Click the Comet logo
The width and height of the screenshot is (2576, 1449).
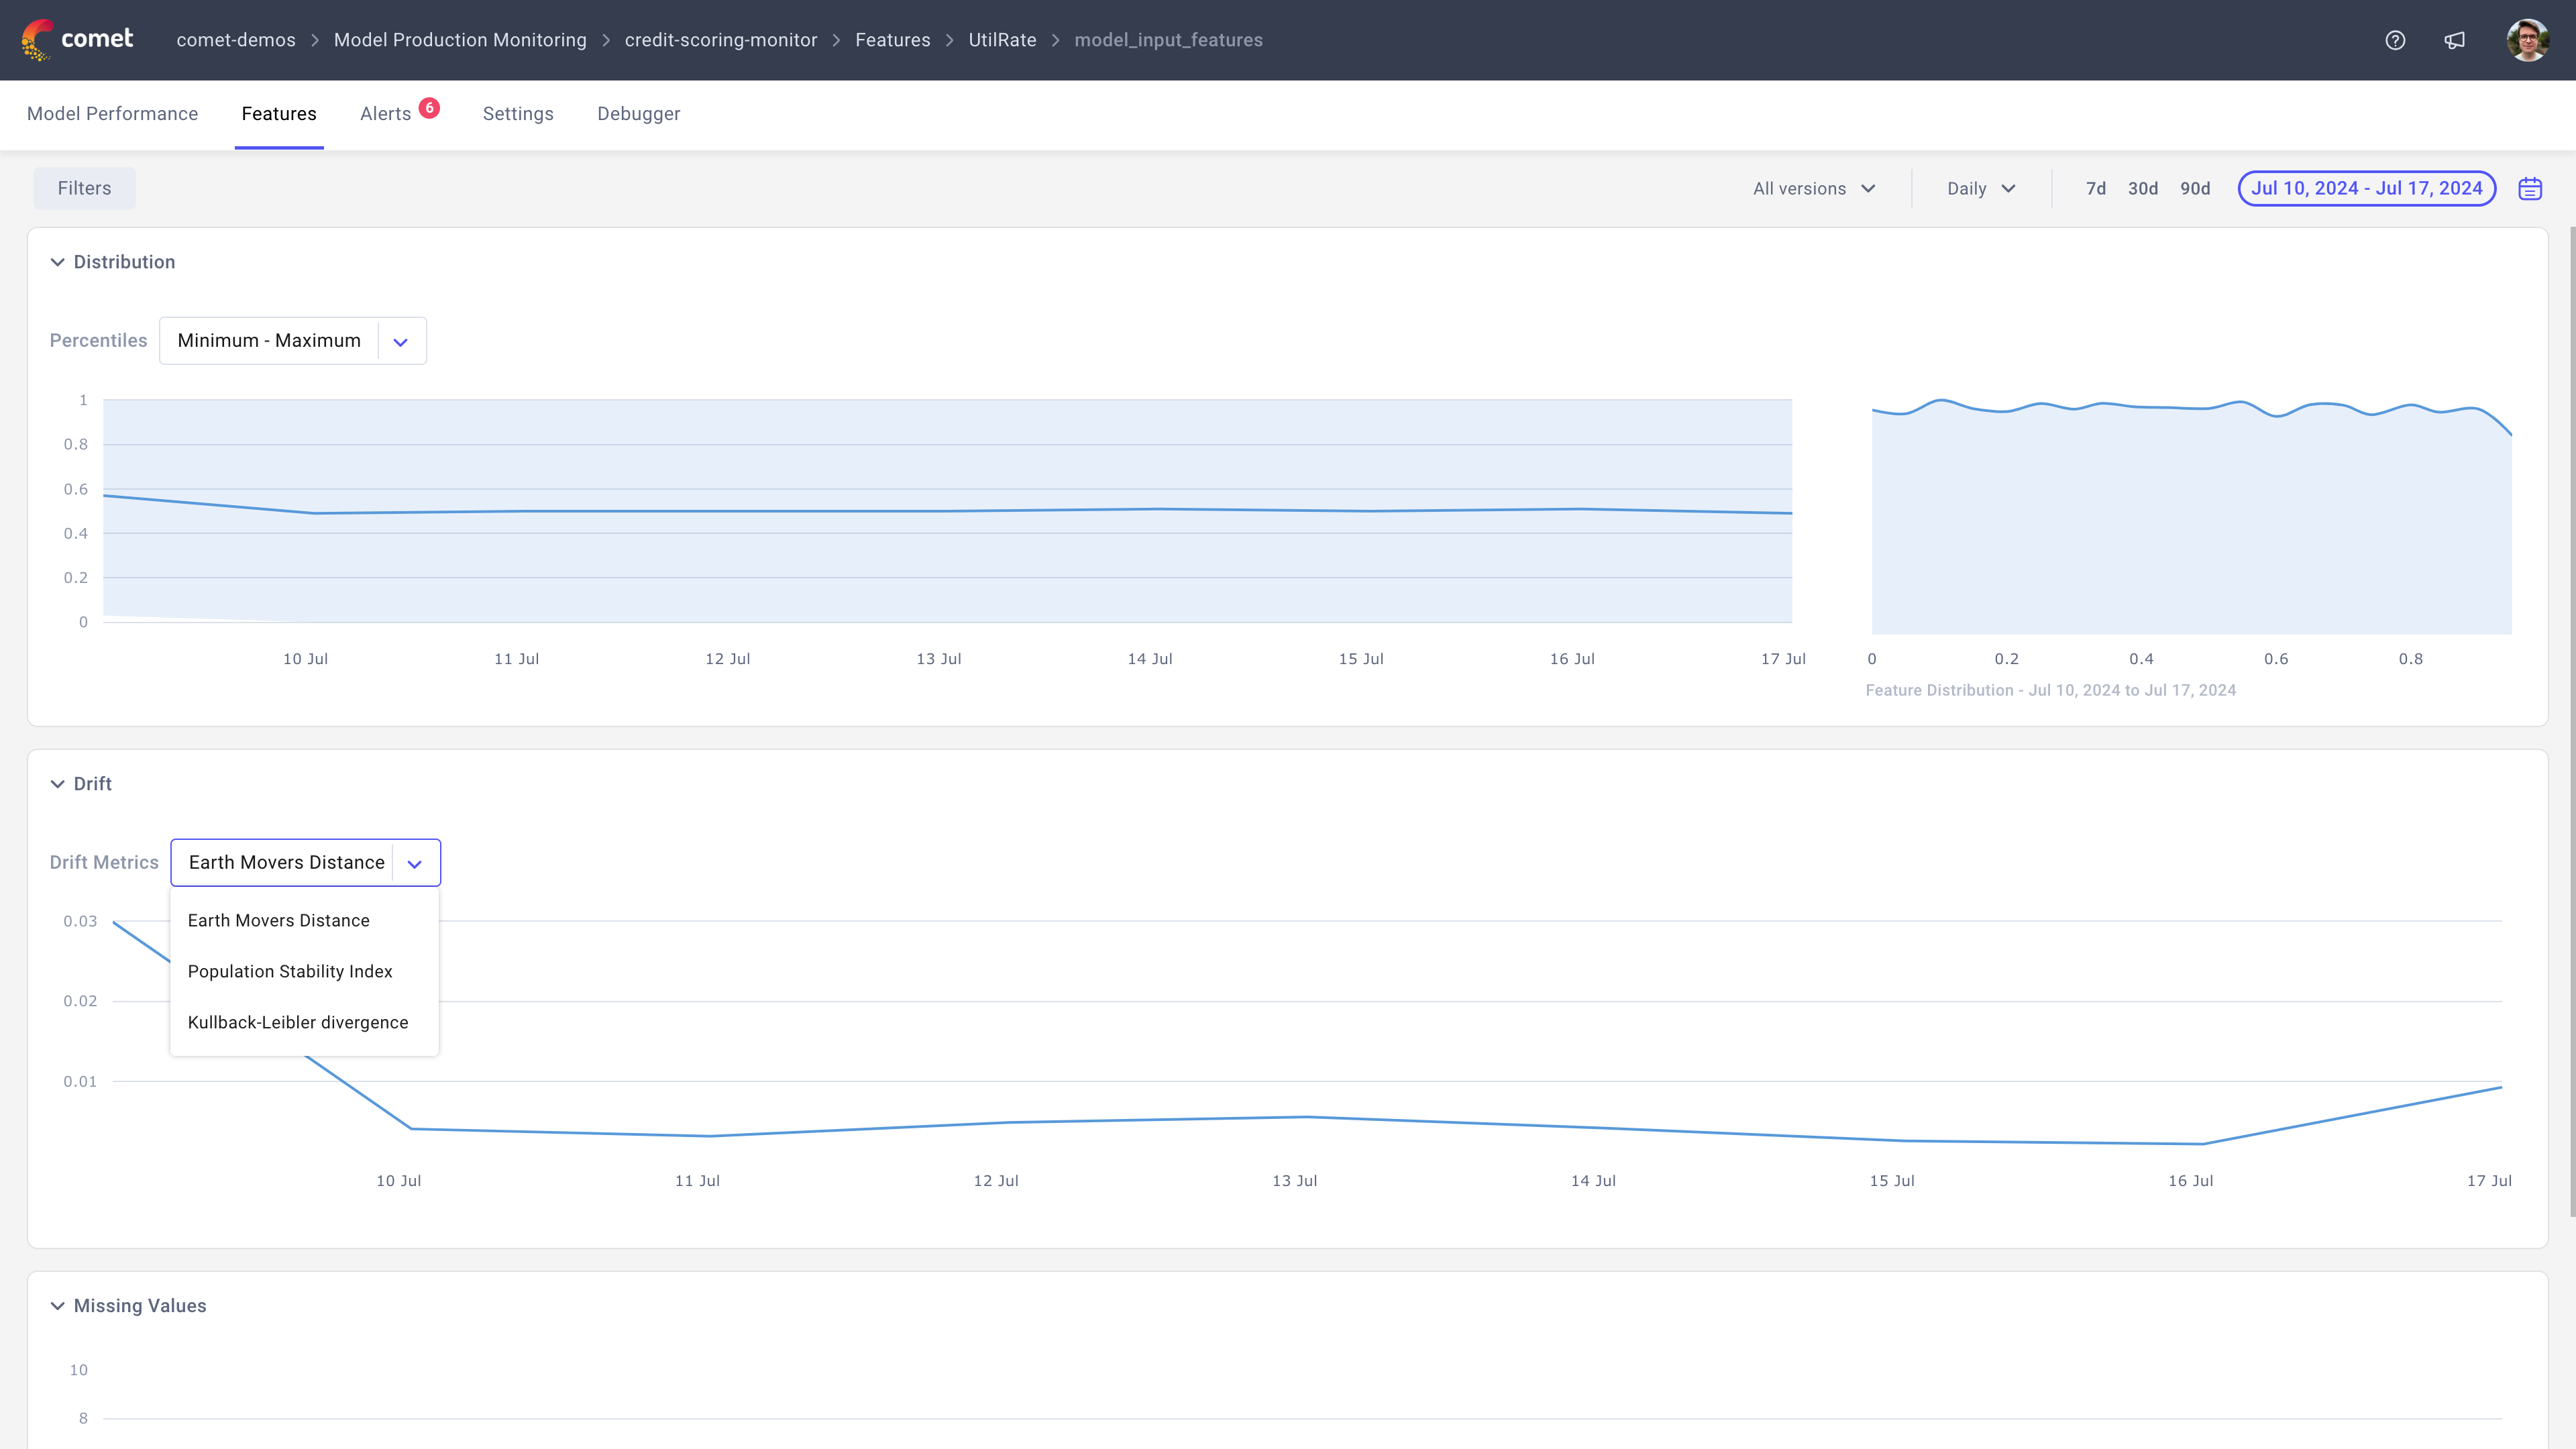tap(75, 39)
